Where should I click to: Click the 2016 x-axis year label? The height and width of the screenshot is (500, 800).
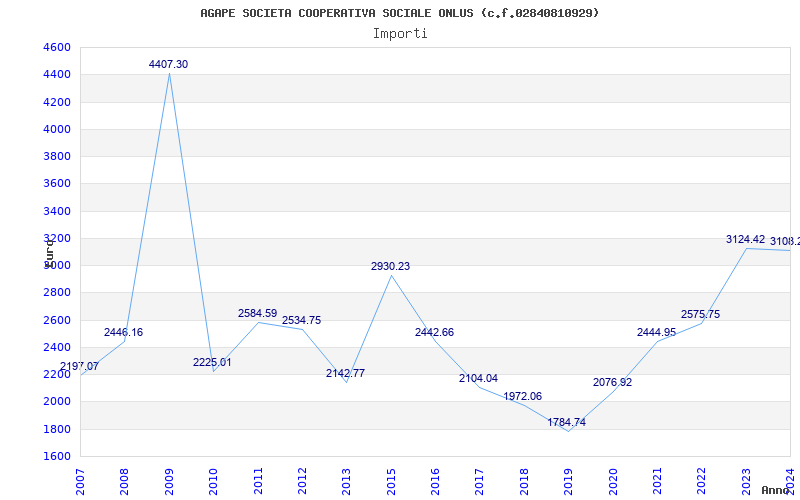pos(435,481)
